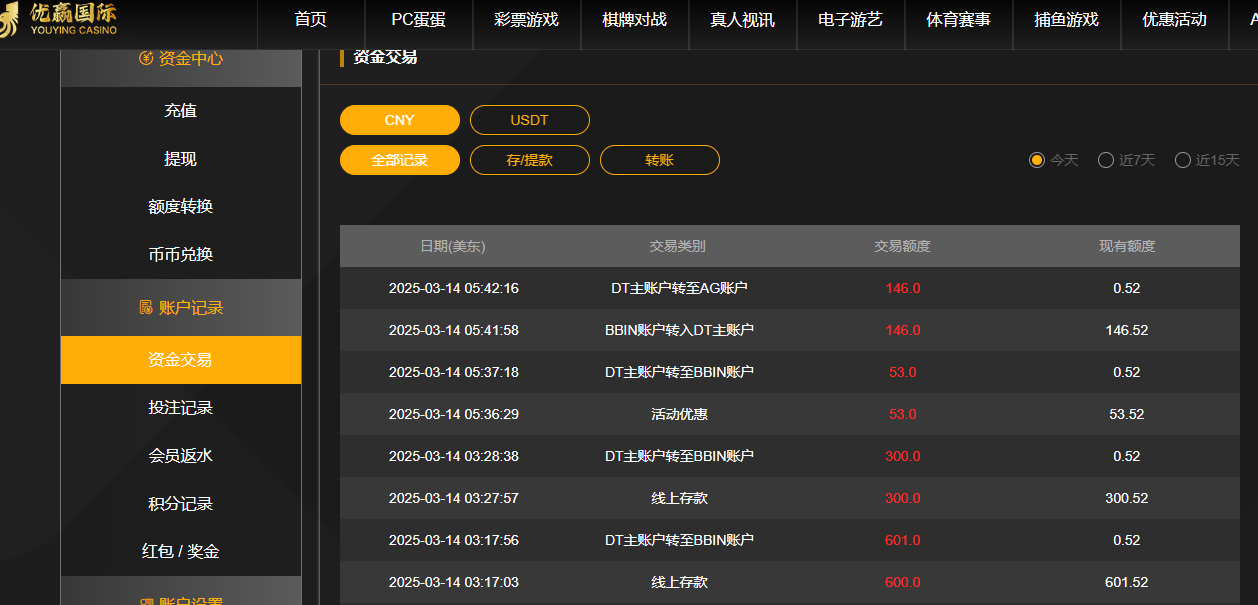
Task: Open the 提现 sidebar link
Action: tap(181, 158)
